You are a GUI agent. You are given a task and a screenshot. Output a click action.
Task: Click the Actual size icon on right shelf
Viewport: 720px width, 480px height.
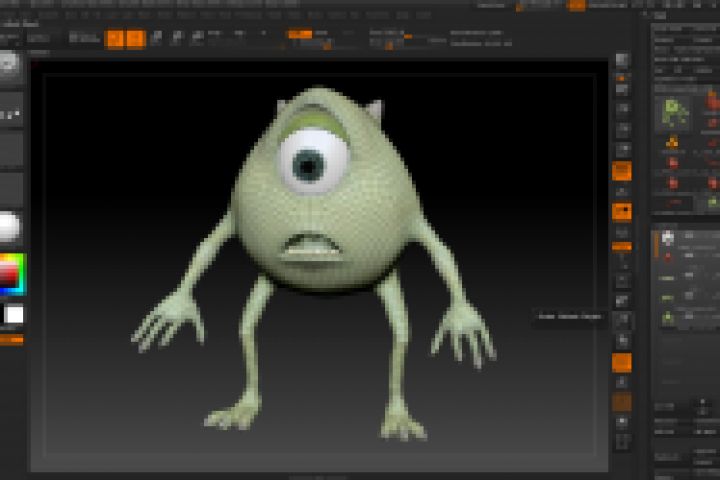pyautogui.click(x=622, y=129)
